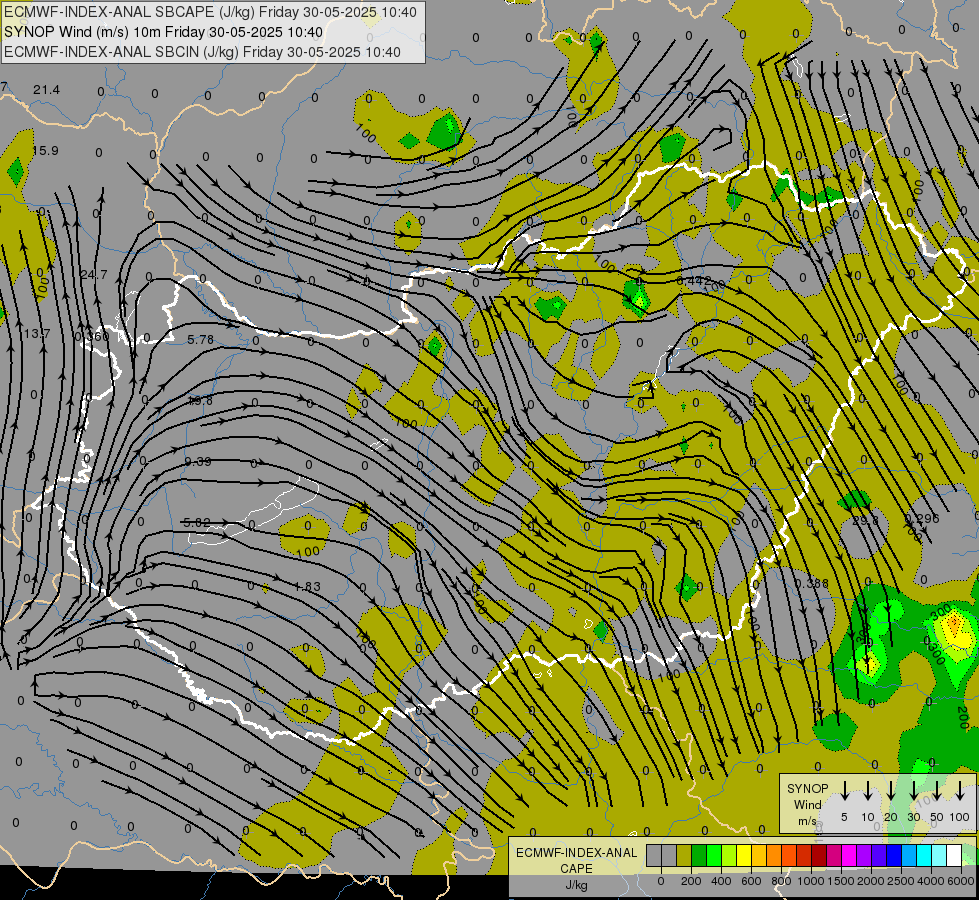
Task: Click the 24.7 value on the map
Action: (94, 274)
